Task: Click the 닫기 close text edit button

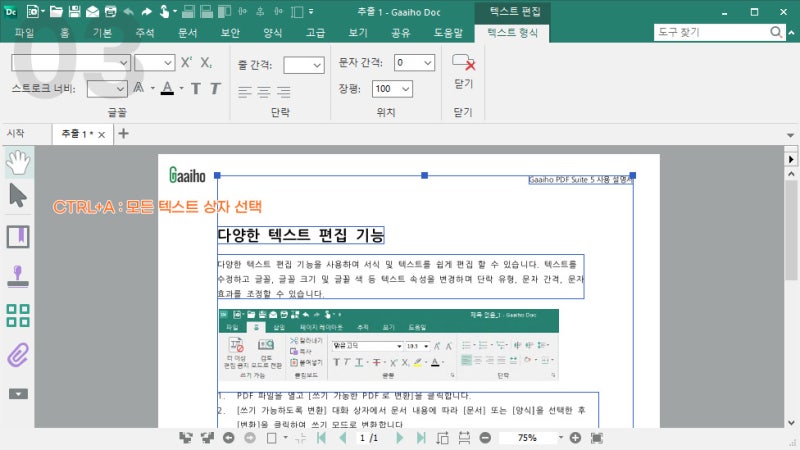Action: 463,71
